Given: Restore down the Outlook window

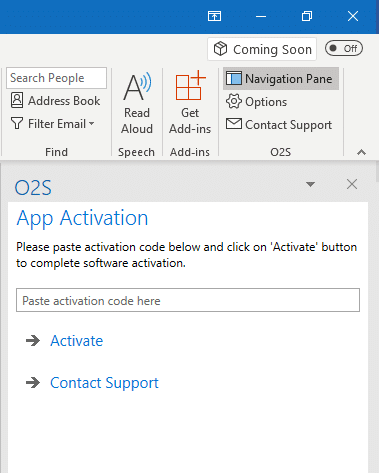Looking at the screenshot, I should pos(307,16).
